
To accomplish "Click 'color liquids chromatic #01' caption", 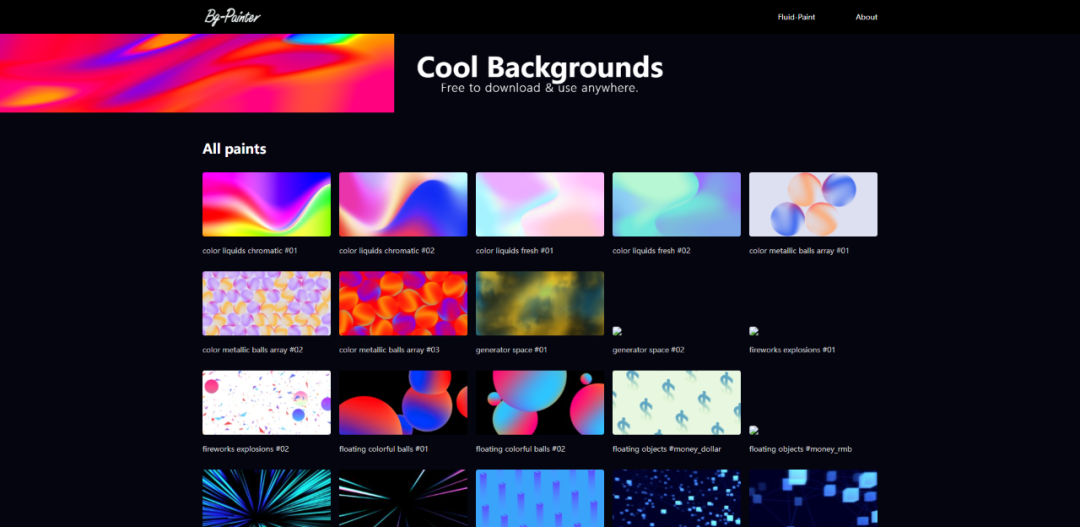I will click(x=250, y=251).
